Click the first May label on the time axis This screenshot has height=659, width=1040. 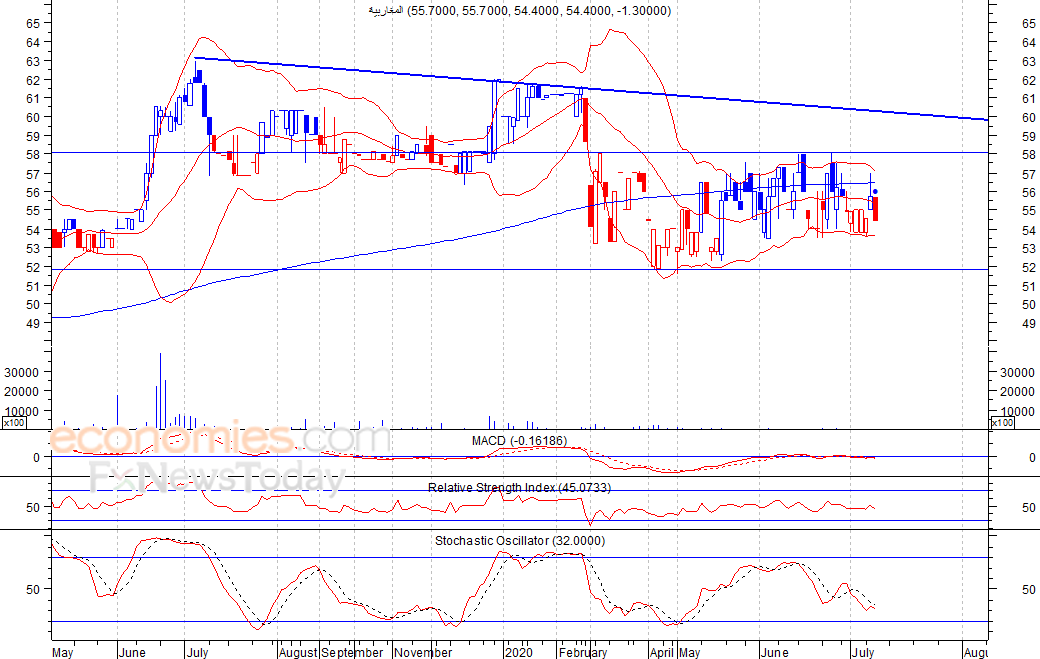coord(62,652)
